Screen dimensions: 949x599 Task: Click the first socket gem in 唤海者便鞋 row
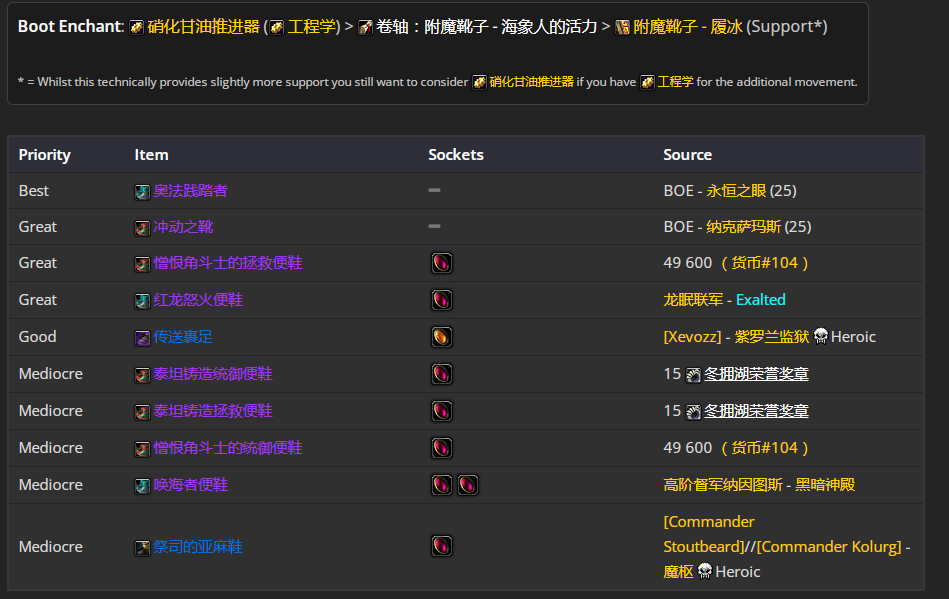(442, 485)
